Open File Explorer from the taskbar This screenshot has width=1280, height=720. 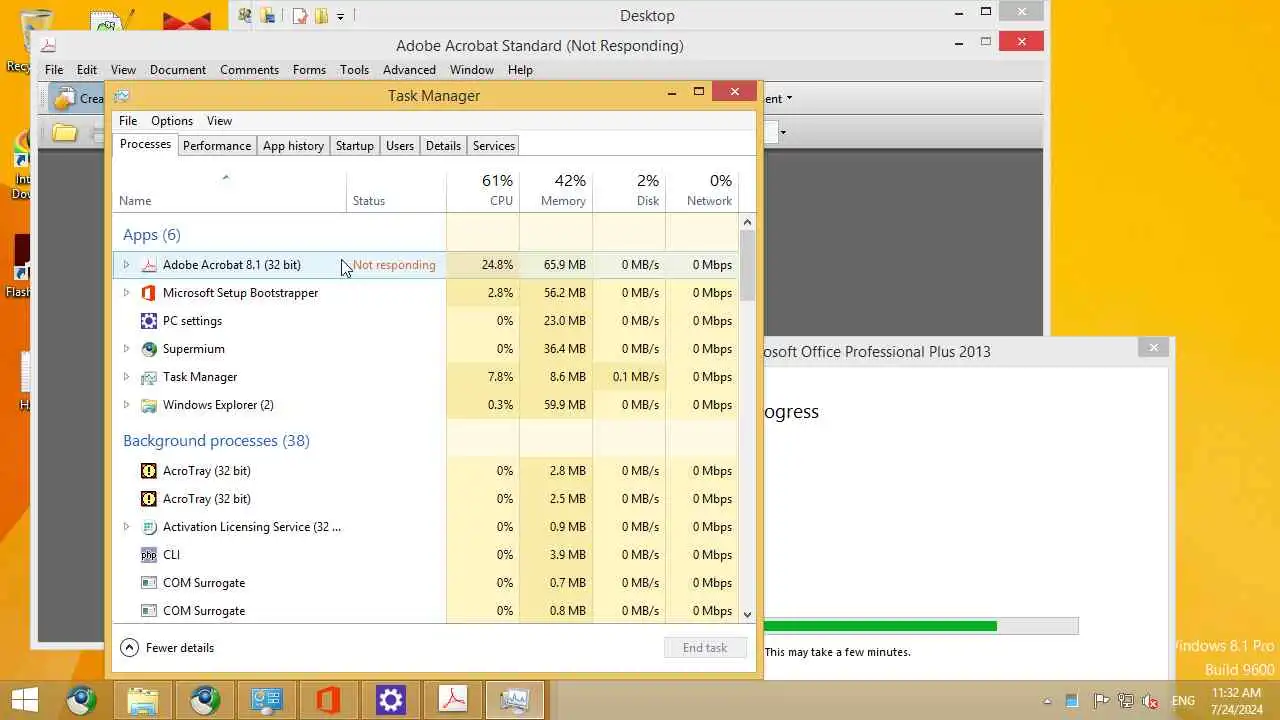143,700
